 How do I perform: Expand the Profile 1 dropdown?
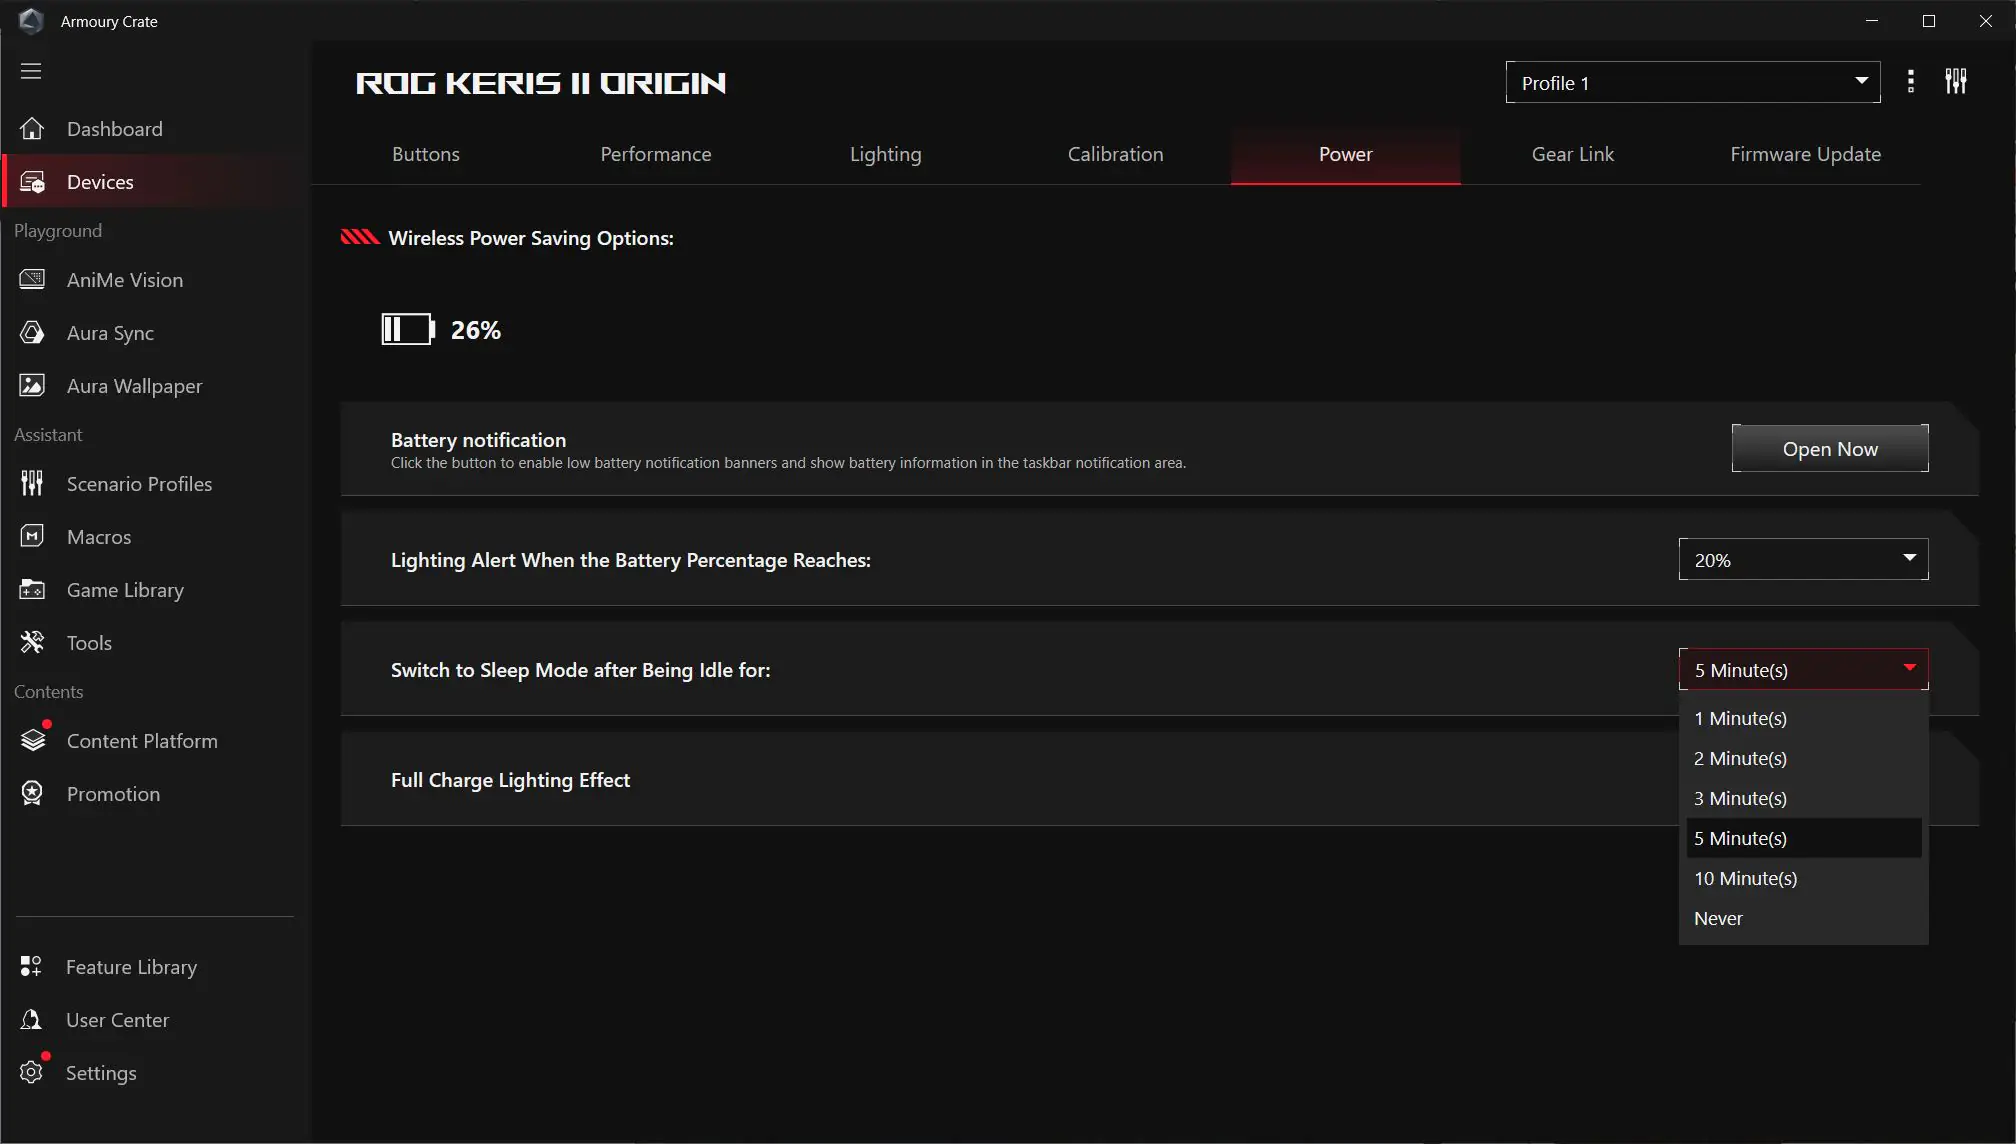click(x=1692, y=83)
